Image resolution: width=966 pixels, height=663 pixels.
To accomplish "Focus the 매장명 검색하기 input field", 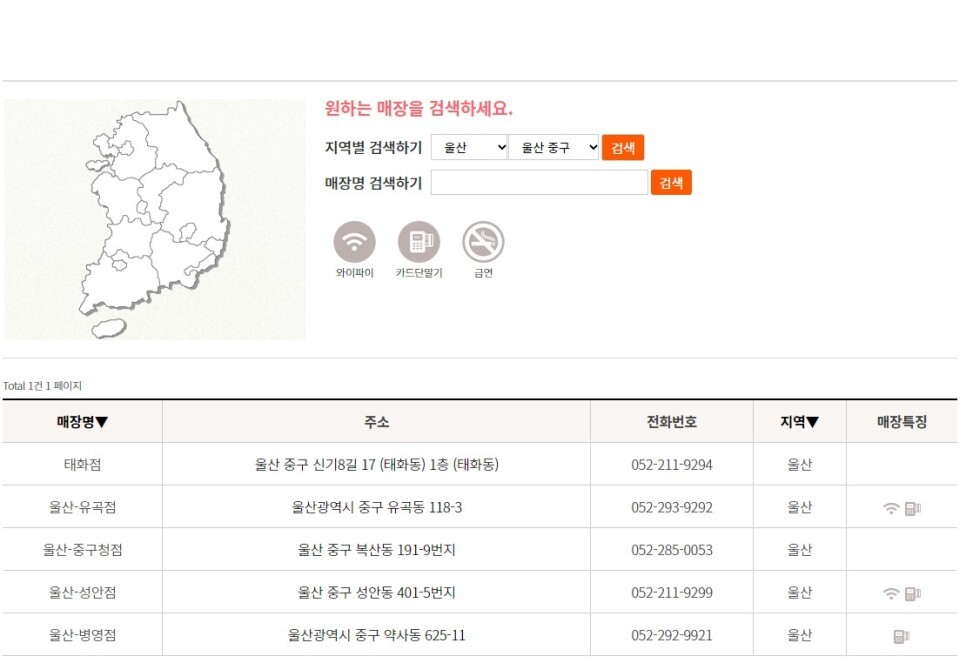I will point(539,182).
